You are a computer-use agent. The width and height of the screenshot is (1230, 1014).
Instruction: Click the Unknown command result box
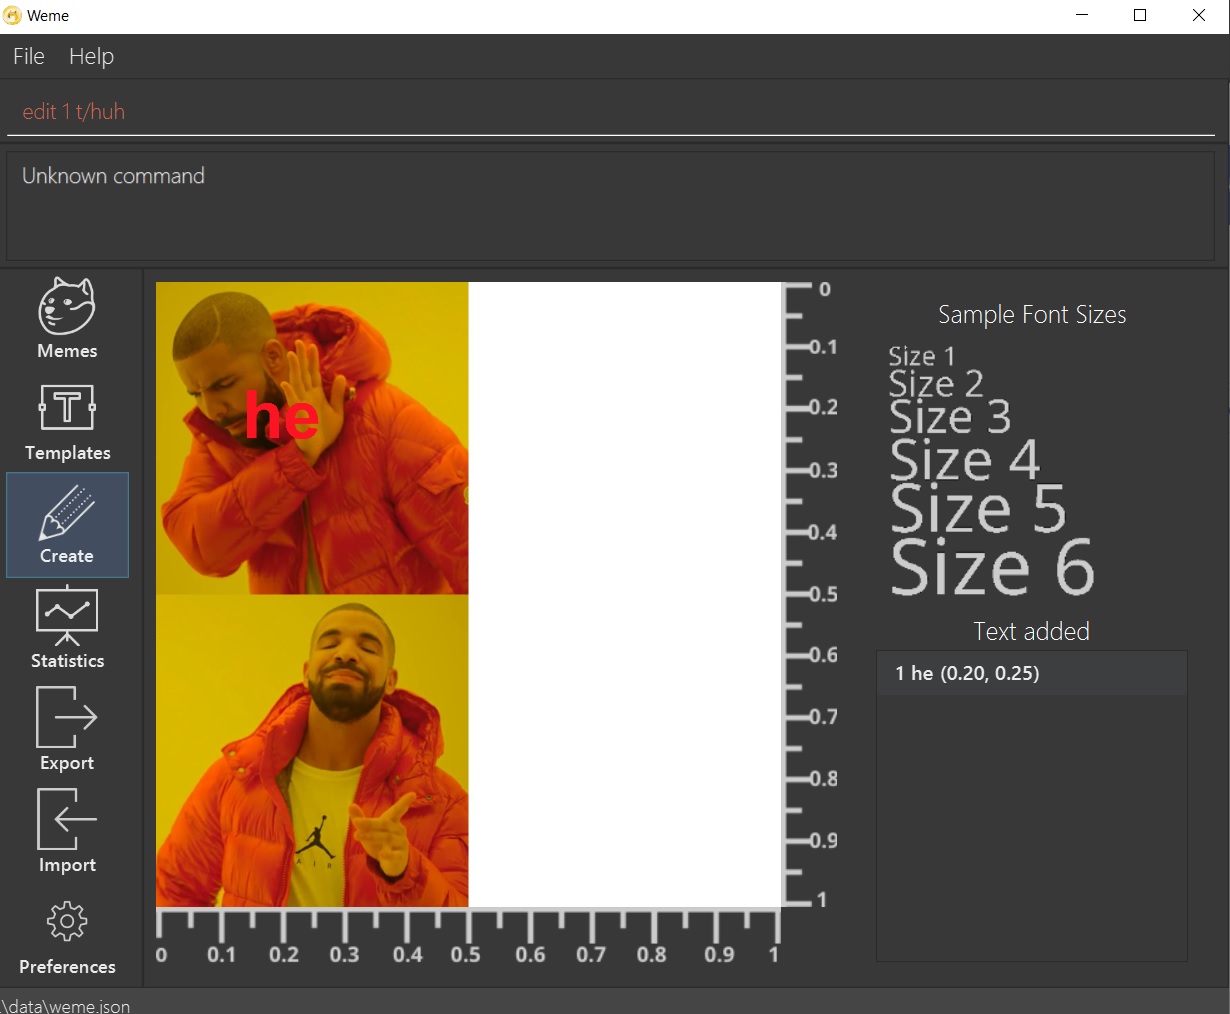[611, 206]
